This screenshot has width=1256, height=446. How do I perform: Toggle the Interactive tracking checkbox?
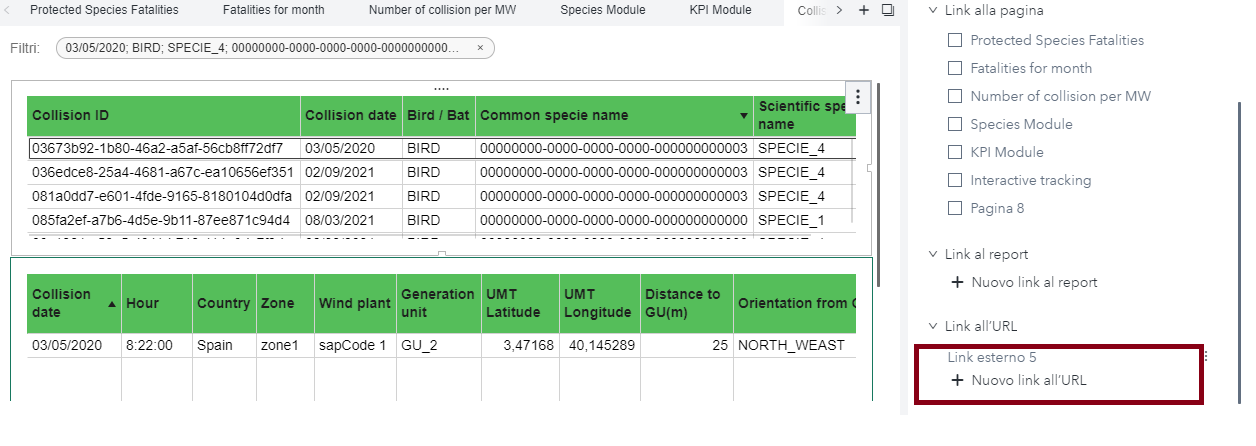tap(955, 180)
